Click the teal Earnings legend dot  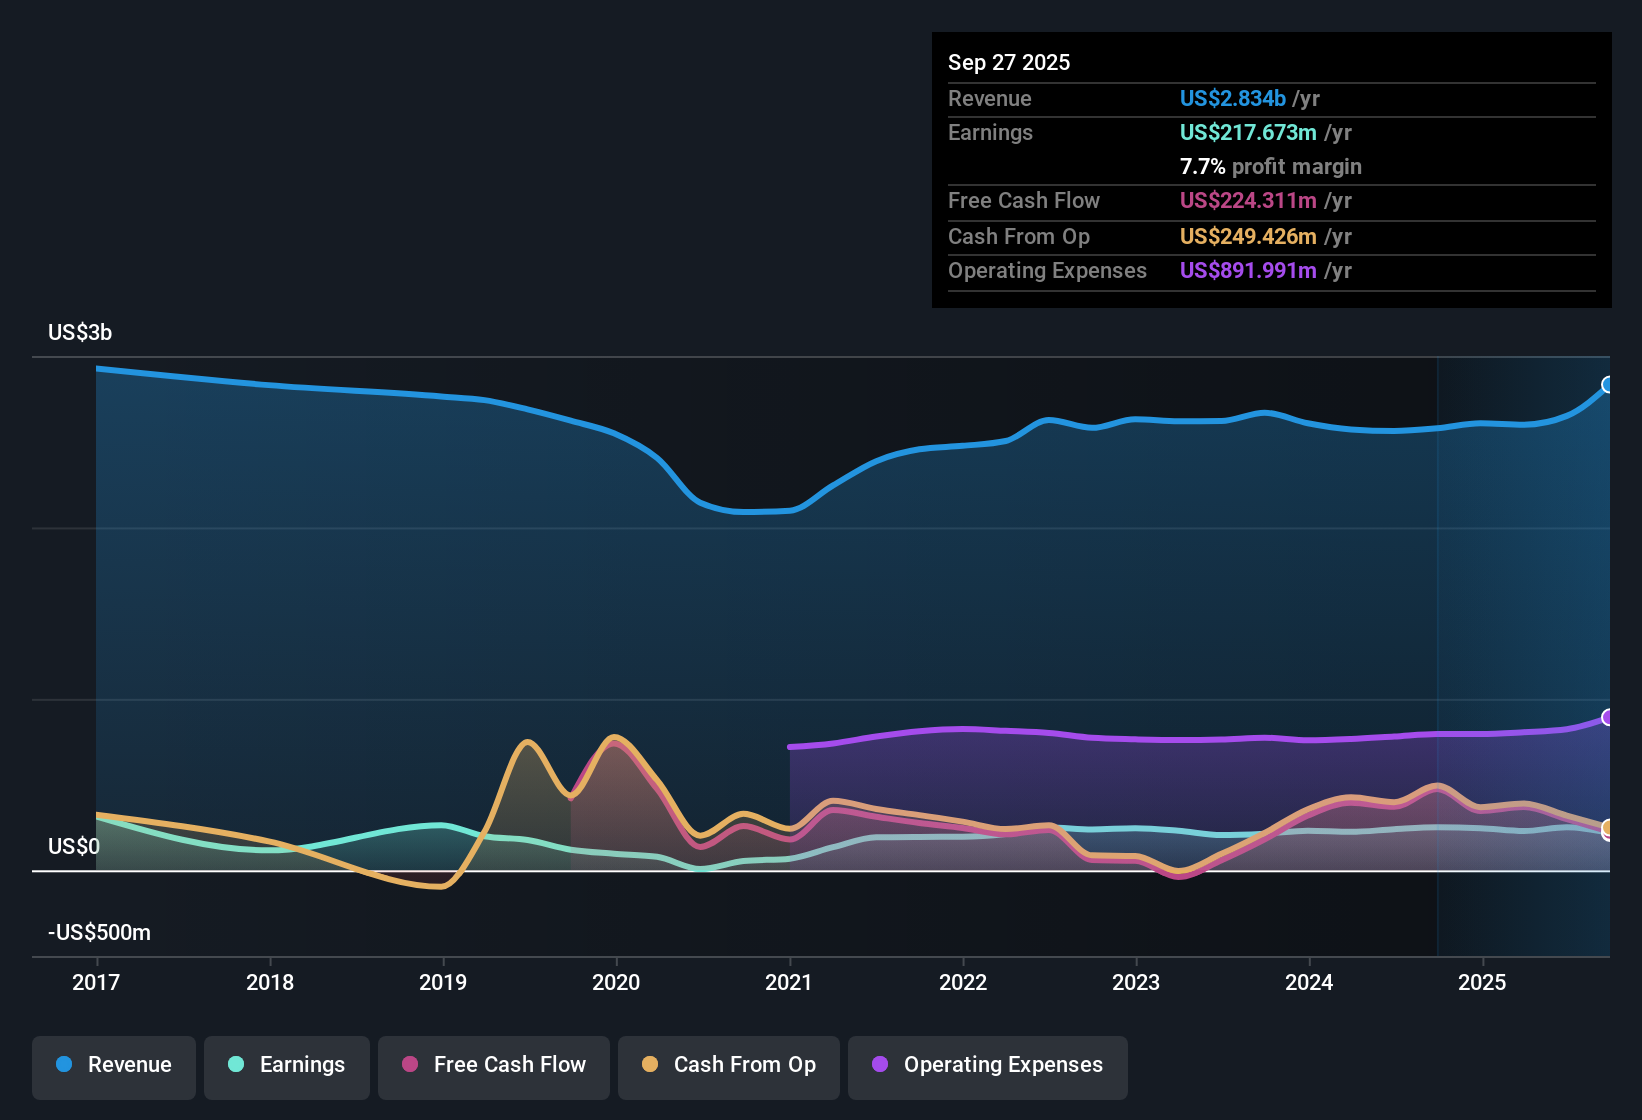236,1066
